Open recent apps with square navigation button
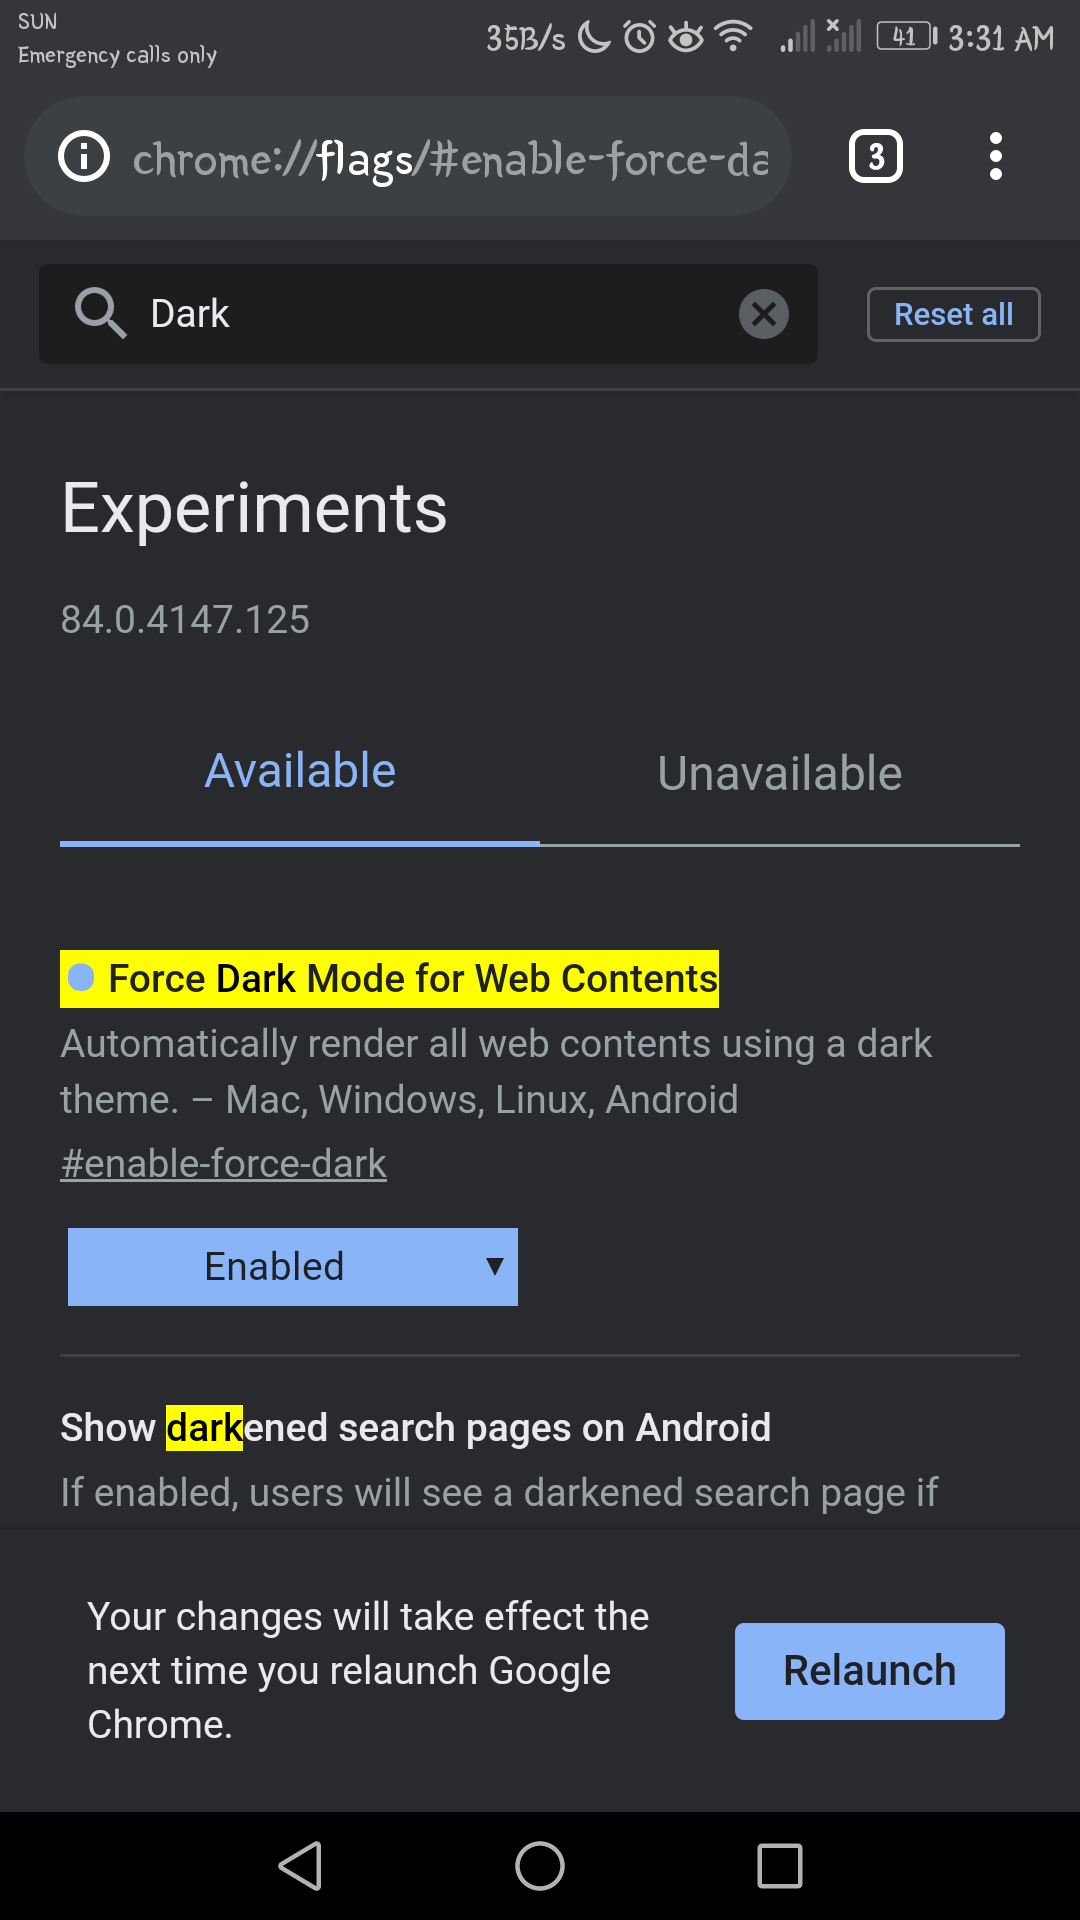Image resolution: width=1080 pixels, height=1920 pixels. click(x=780, y=1866)
